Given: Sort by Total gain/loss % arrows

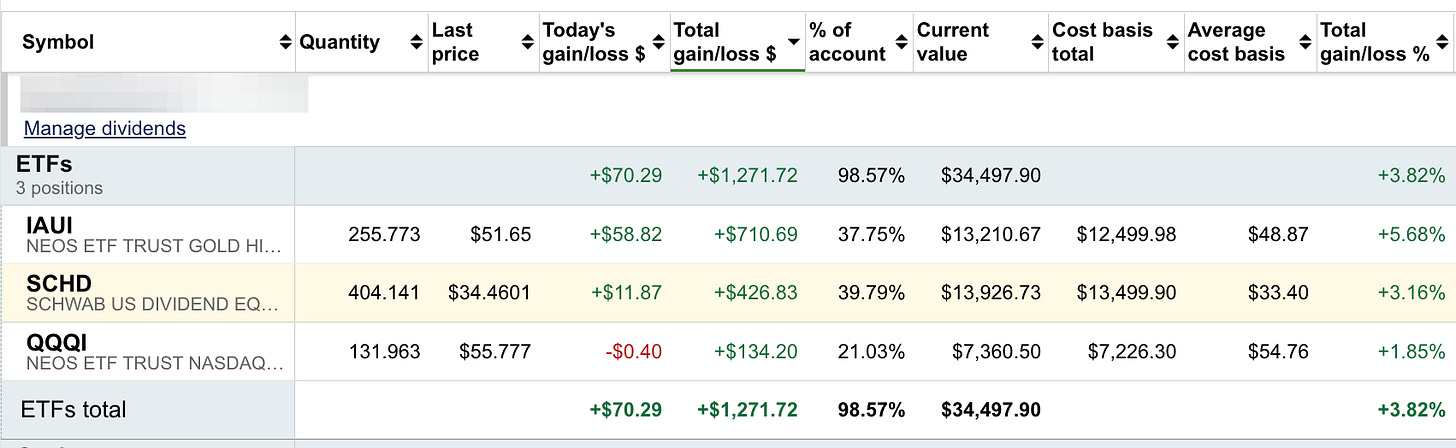Looking at the screenshot, I should (1443, 43).
